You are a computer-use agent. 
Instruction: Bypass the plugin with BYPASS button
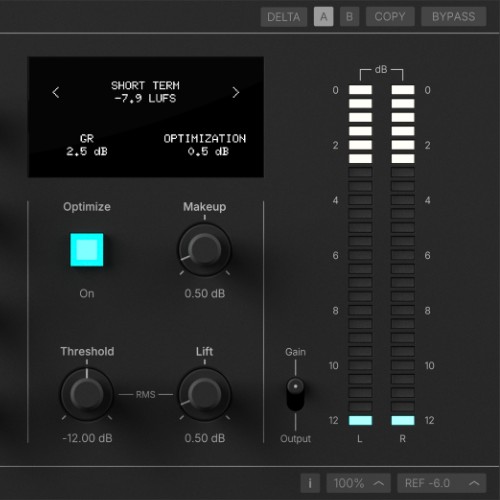454,17
